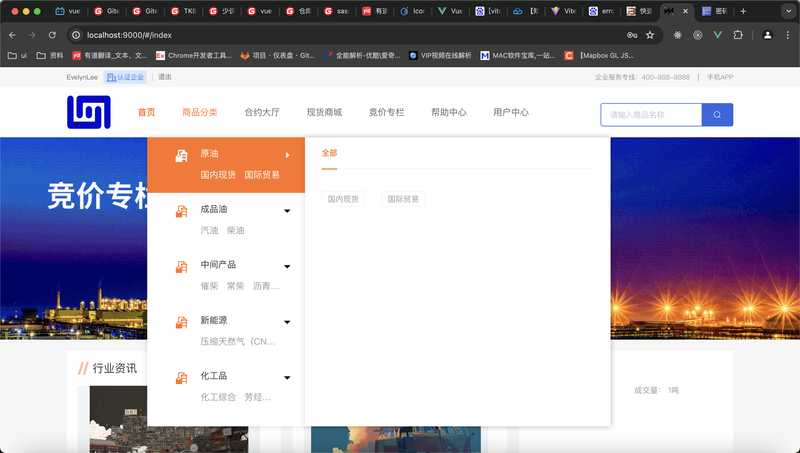Click the blue search magnifier button
This screenshot has height=453, width=800.
(x=717, y=115)
